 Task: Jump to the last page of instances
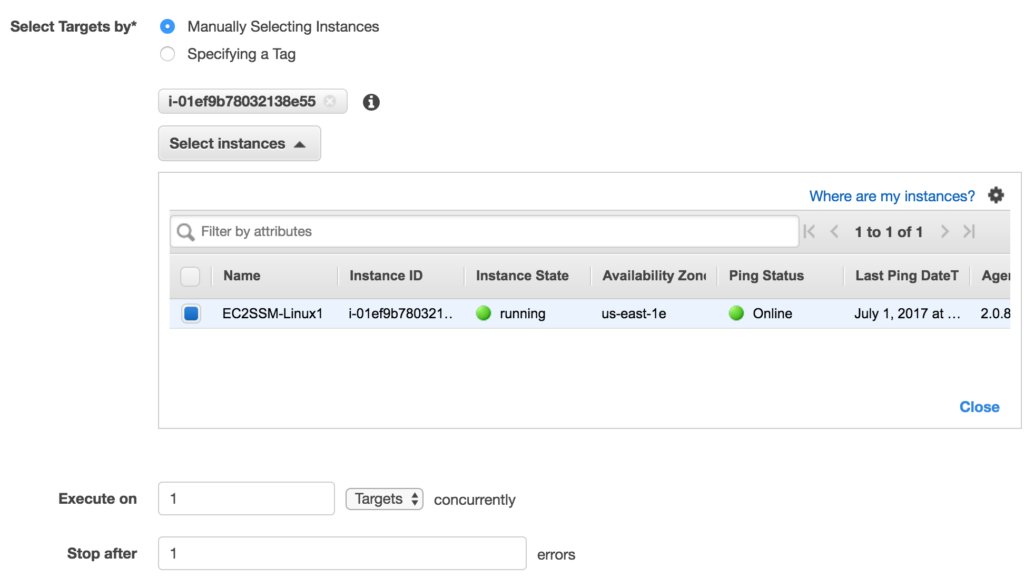pos(968,232)
